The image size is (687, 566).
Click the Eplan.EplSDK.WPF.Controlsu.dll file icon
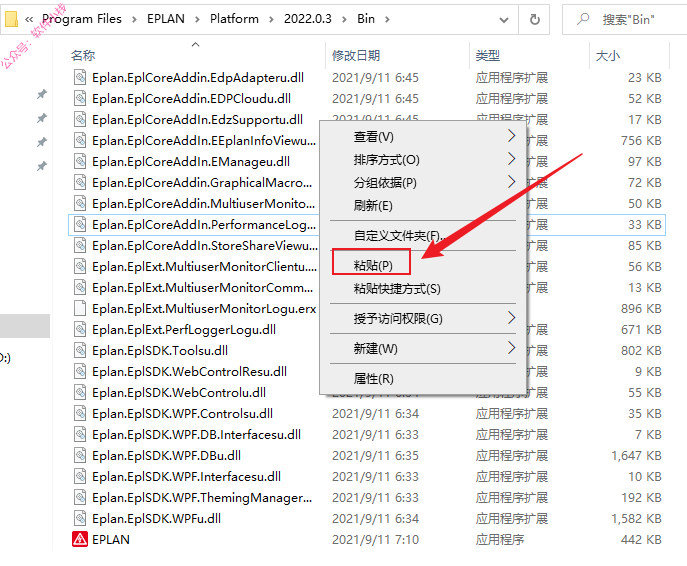(80, 414)
